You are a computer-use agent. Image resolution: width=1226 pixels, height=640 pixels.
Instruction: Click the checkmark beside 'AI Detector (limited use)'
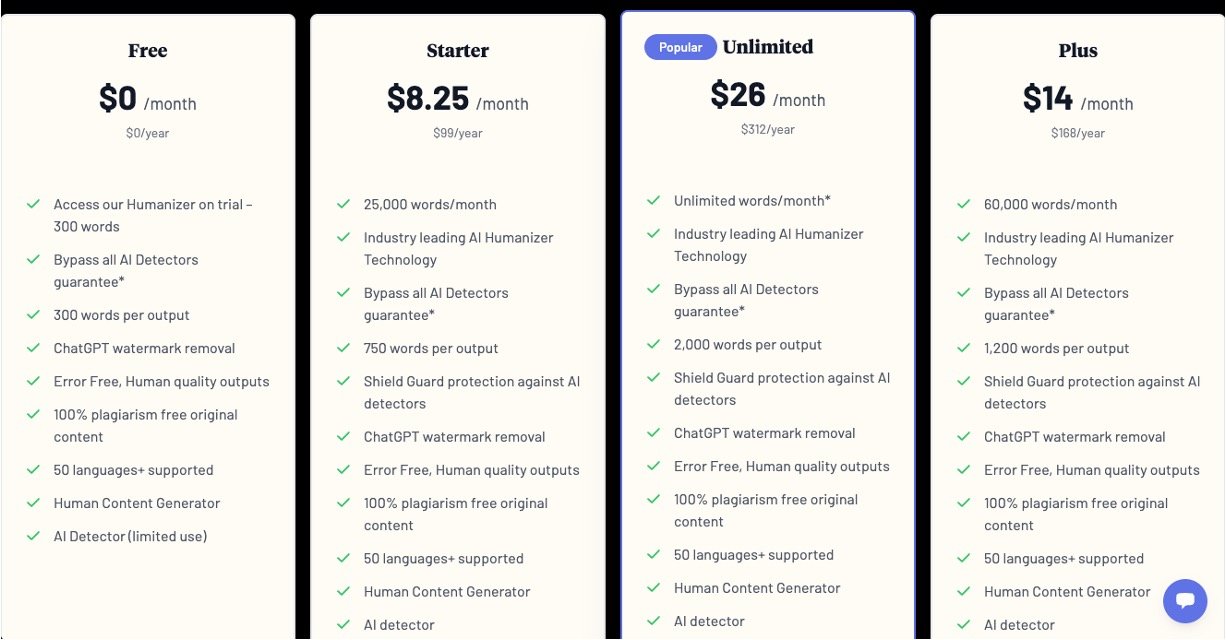(x=34, y=536)
